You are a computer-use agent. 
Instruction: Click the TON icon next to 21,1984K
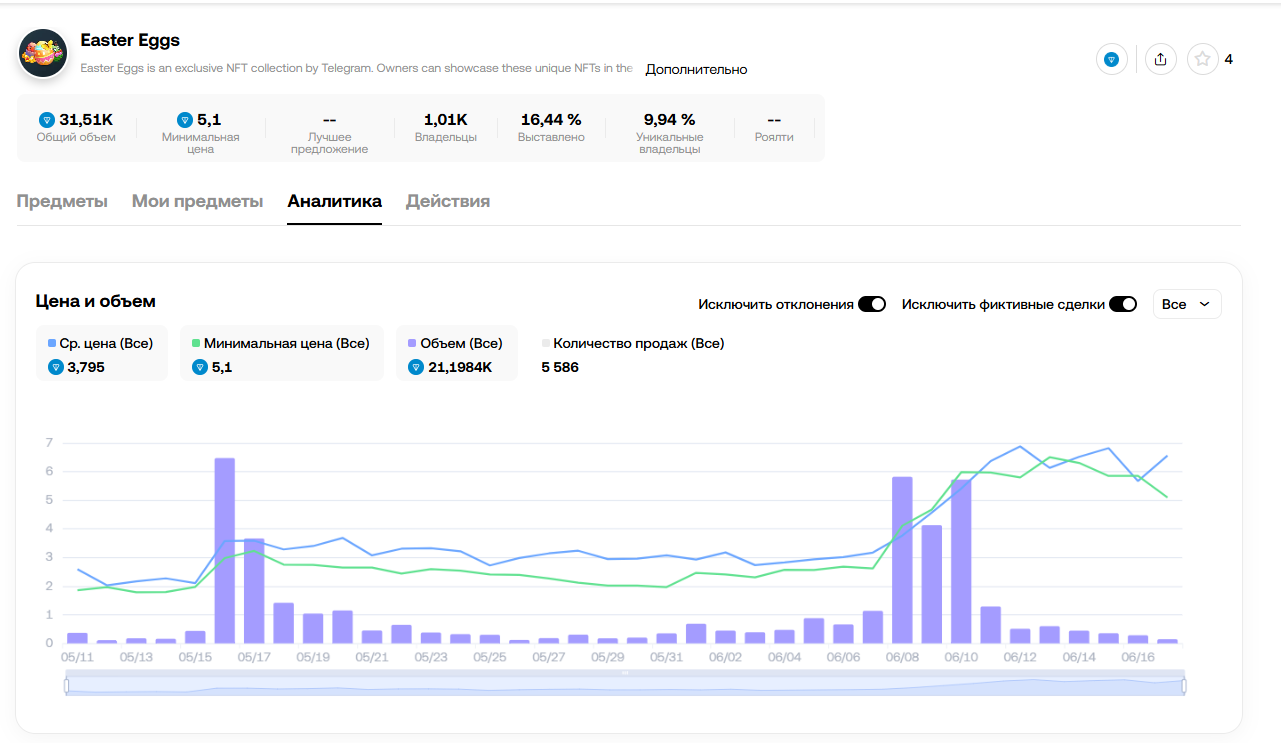(416, 367)
